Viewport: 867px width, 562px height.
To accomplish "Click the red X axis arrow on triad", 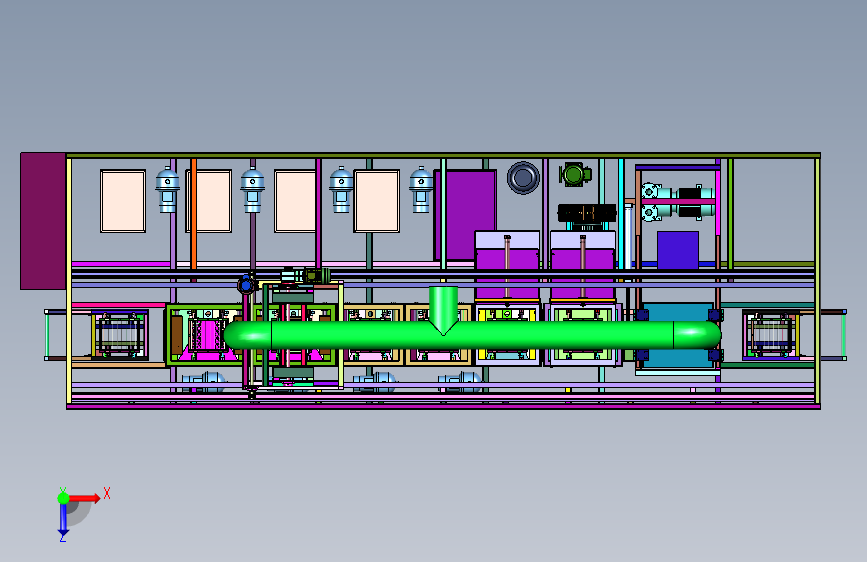I will 84,498.
